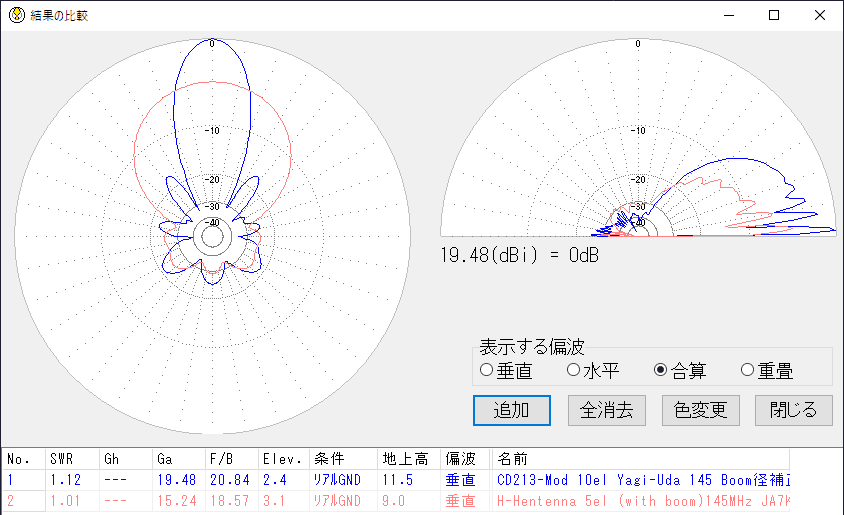Viewport: 844px width, 515px height.
Task: Select the 合算 polarization radio button
Action: point(660,371)
